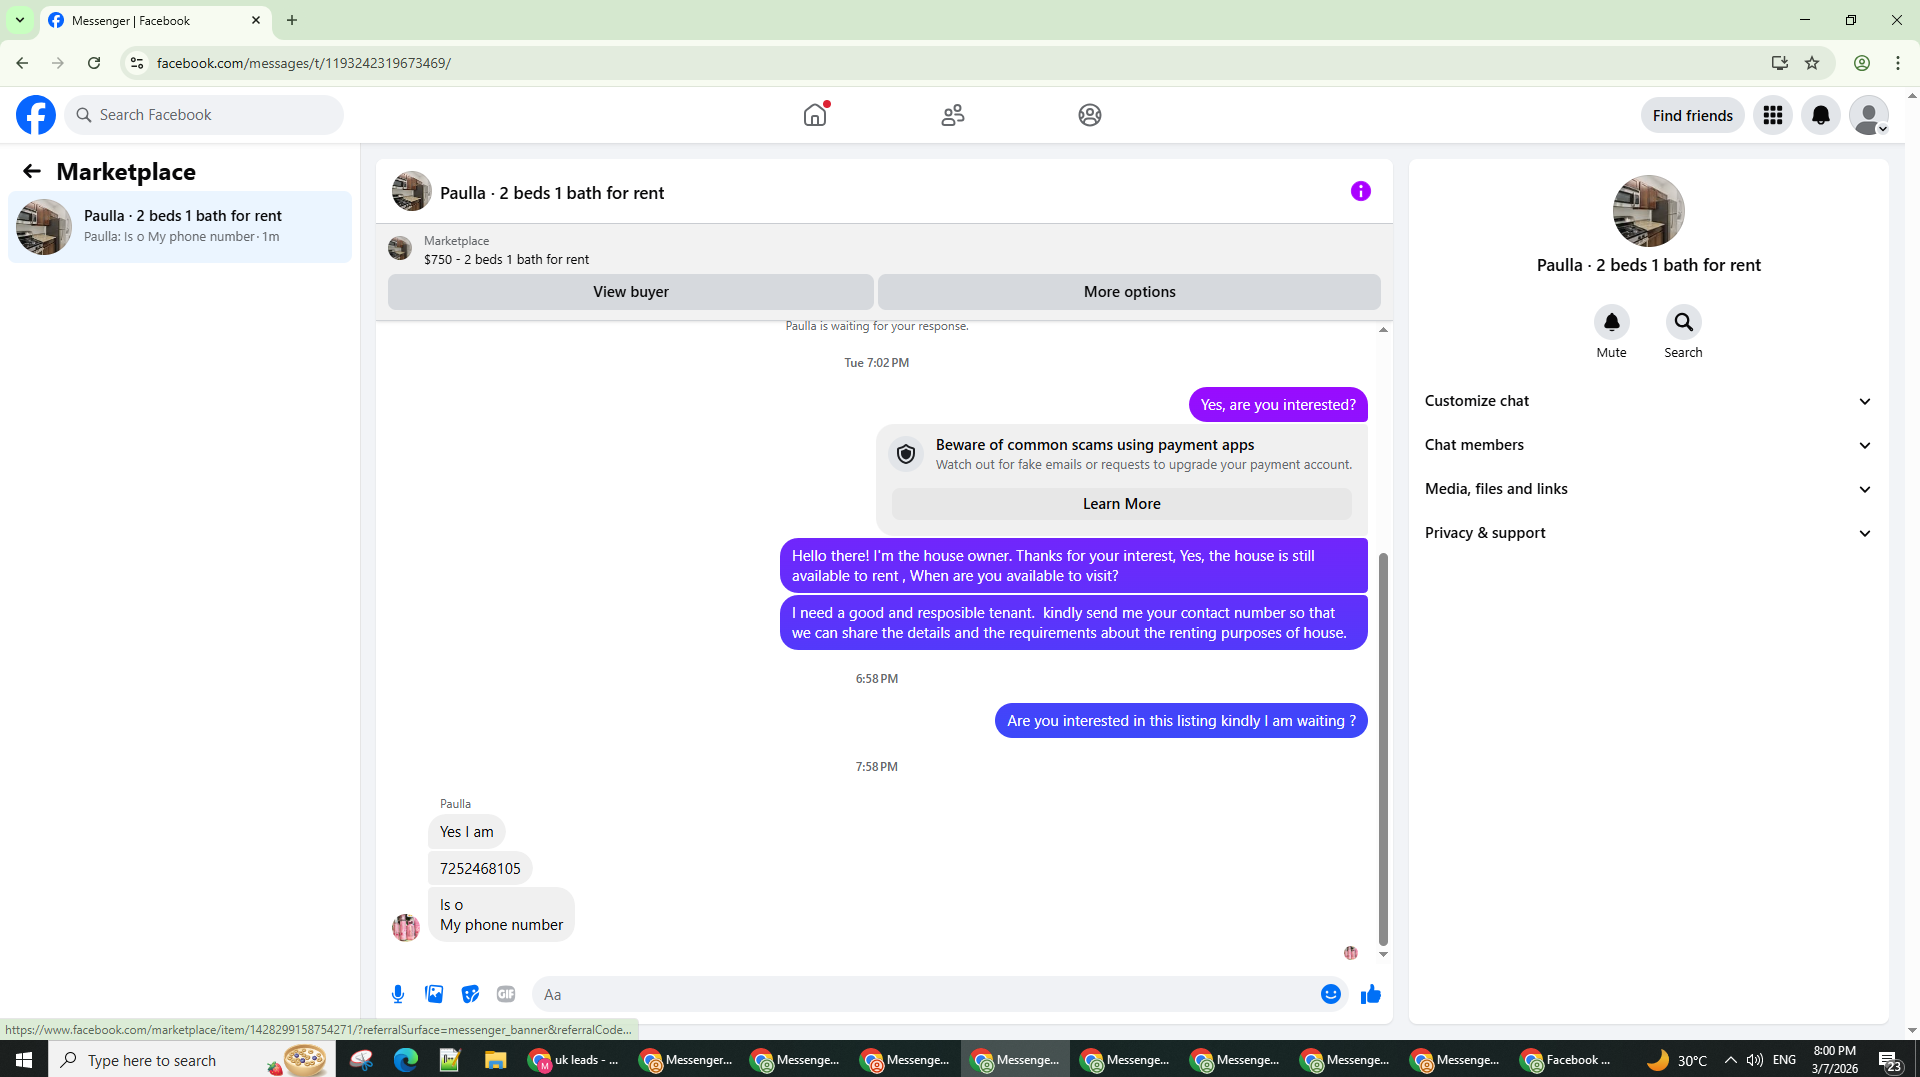Open the Facebook logo home link
This screenshot has width=1920, height=1077.
(36, 115)
